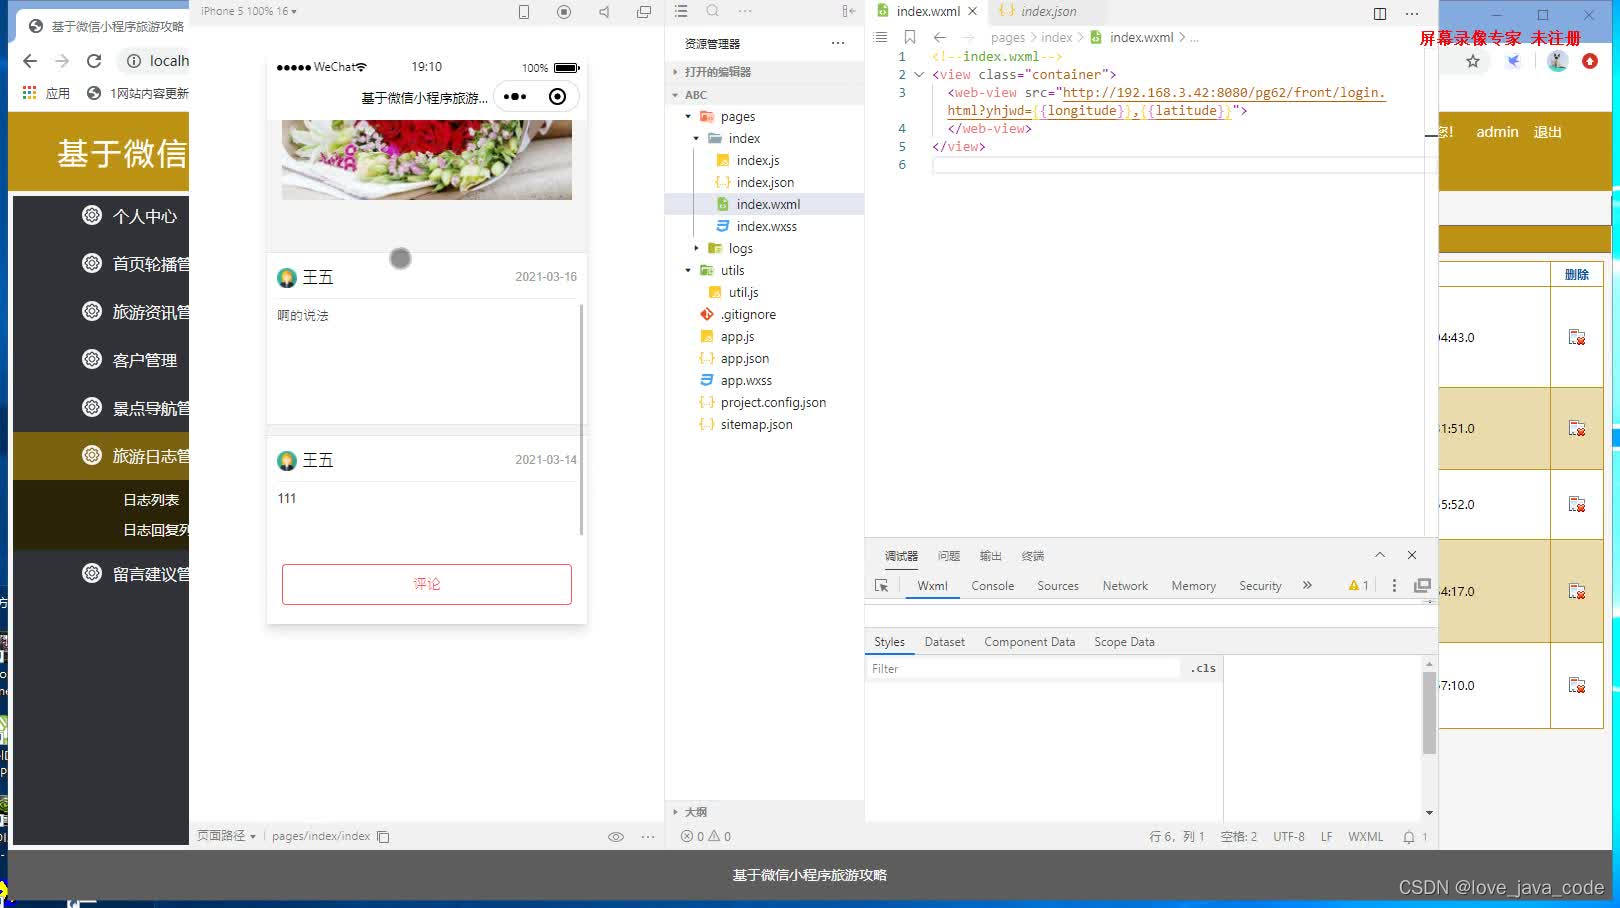
Task: Mute the simulator sound
Action: coord(604,12)
